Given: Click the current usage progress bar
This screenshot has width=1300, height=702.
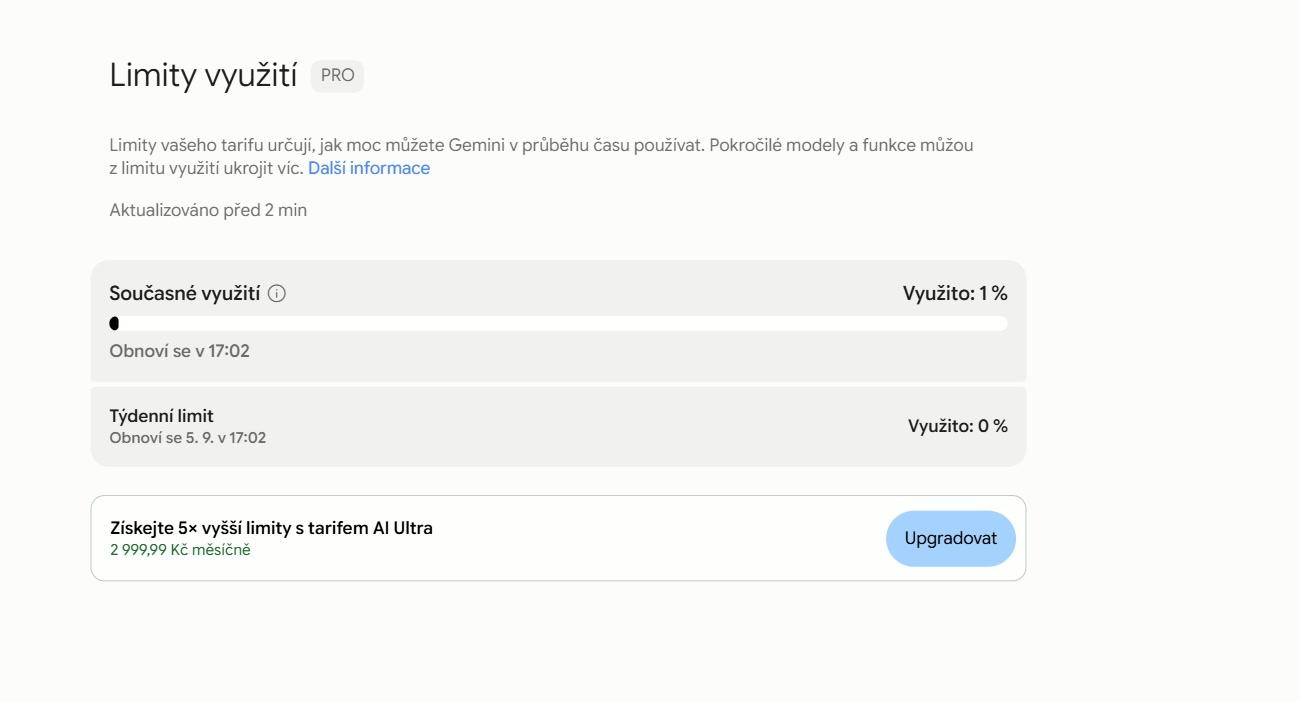Looking at the screenshot, I should (x=558, y=323).
